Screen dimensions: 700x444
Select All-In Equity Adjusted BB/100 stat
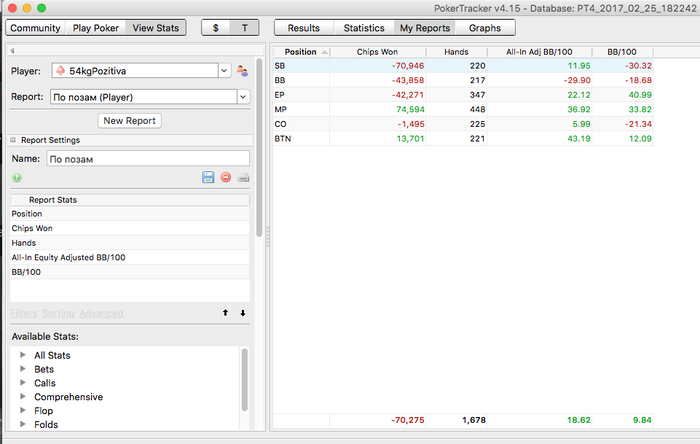click(x=129, y=257)
